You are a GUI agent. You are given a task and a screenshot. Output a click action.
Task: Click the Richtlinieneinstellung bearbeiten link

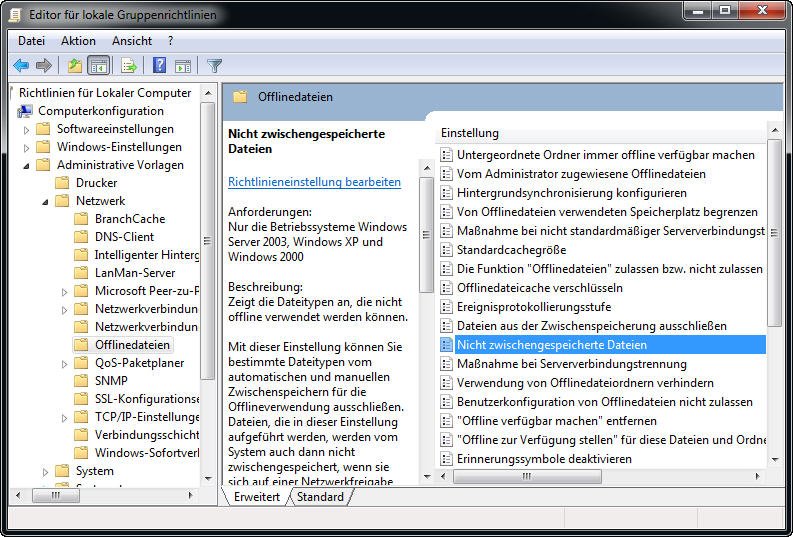315,182
